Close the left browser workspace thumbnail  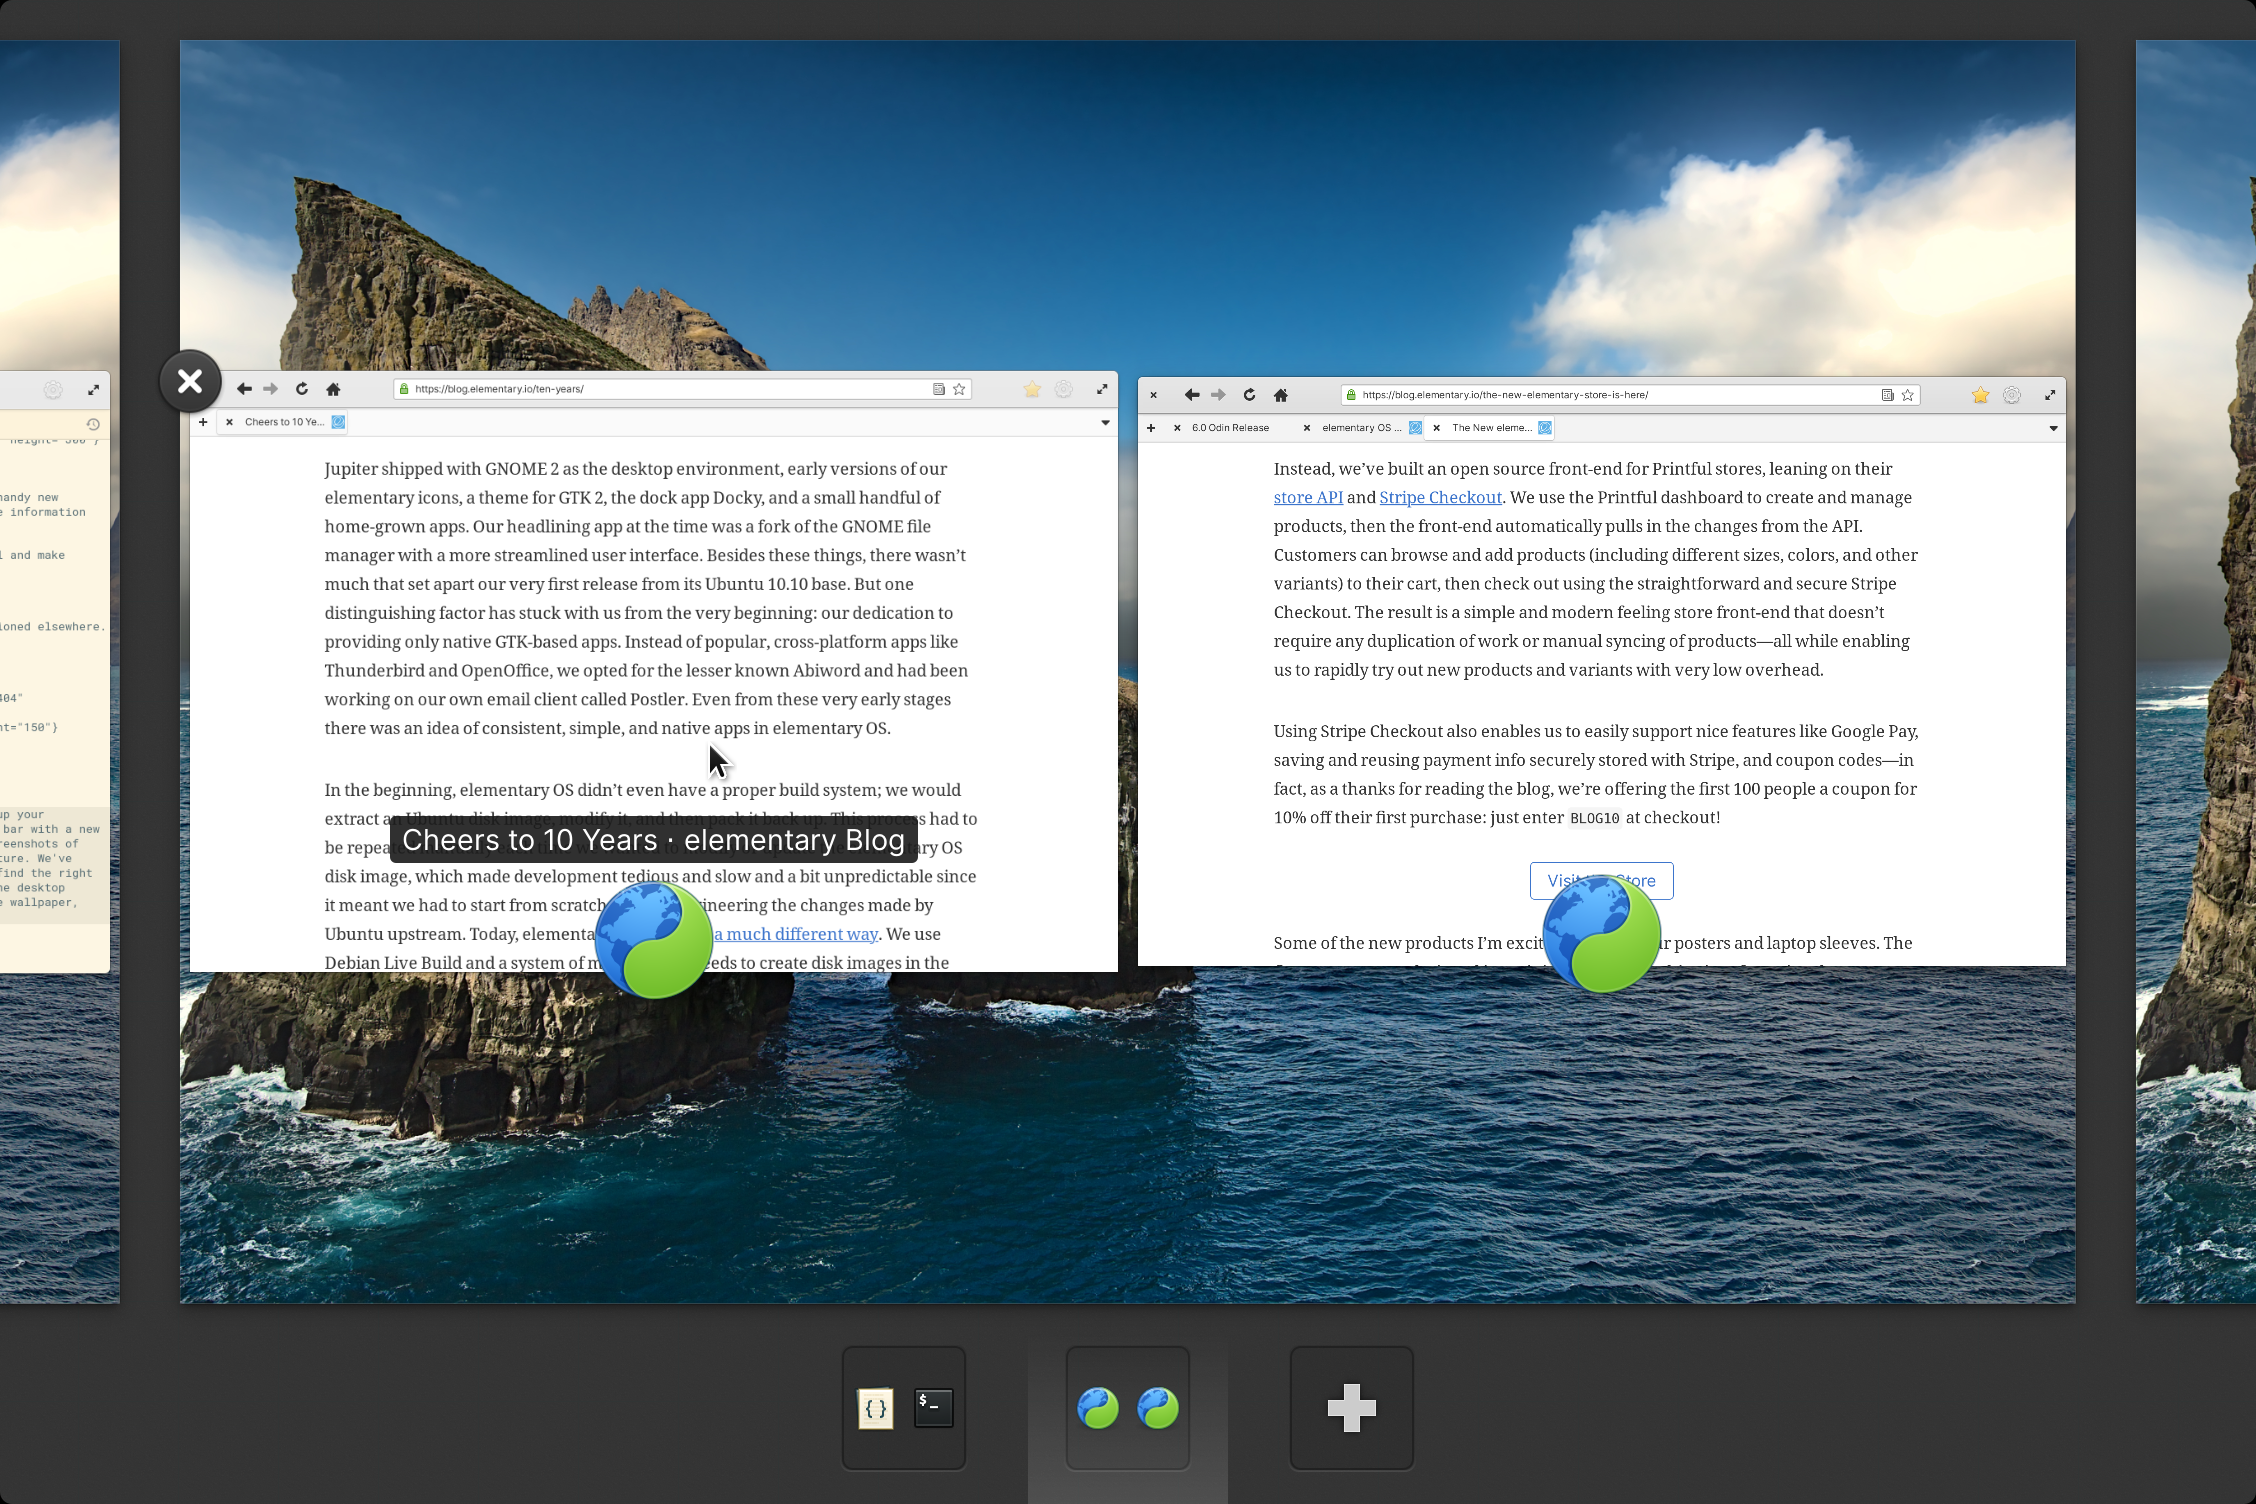pyautogui.click(x=188, y=379)
